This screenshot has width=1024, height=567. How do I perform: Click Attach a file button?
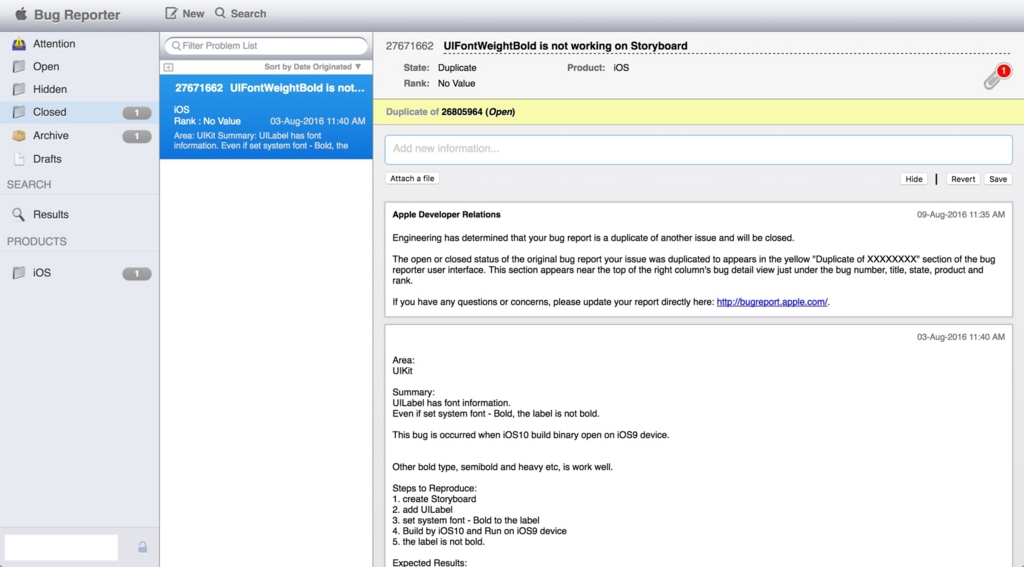pyautogui.click(x=412, y=178)
